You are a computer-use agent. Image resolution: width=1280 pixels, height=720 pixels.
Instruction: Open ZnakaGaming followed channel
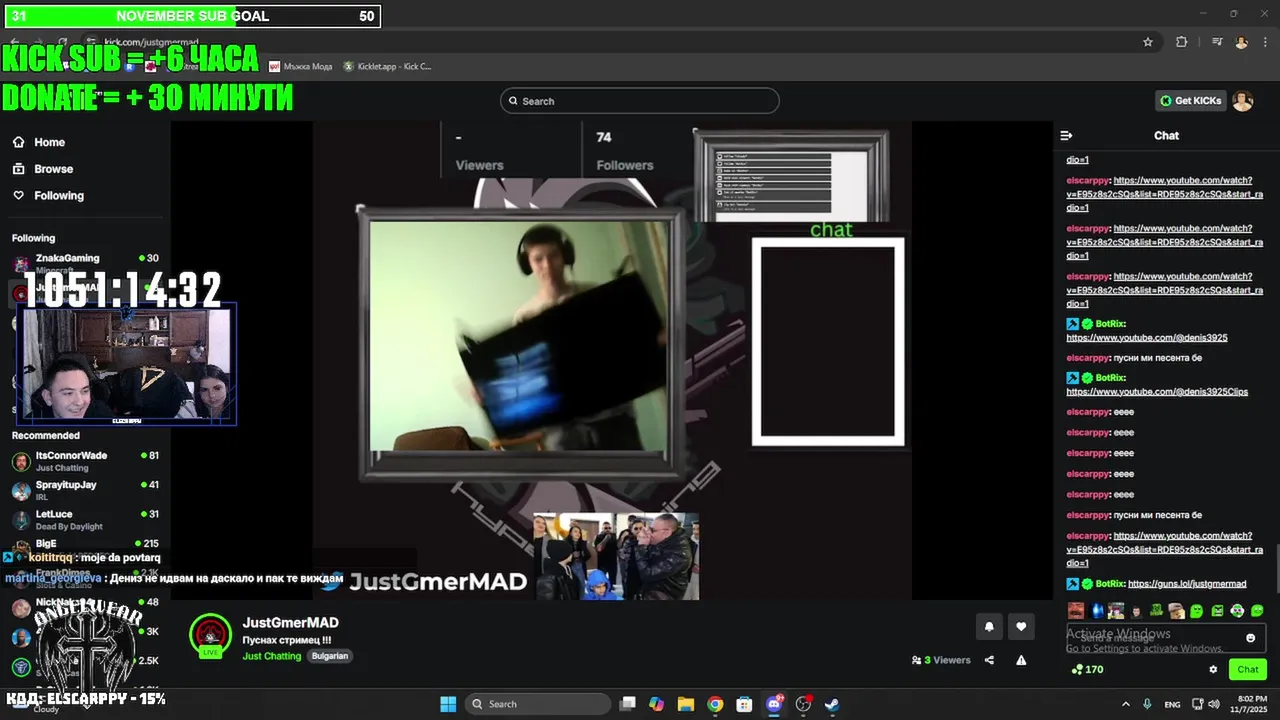click(x=84, y=263)
